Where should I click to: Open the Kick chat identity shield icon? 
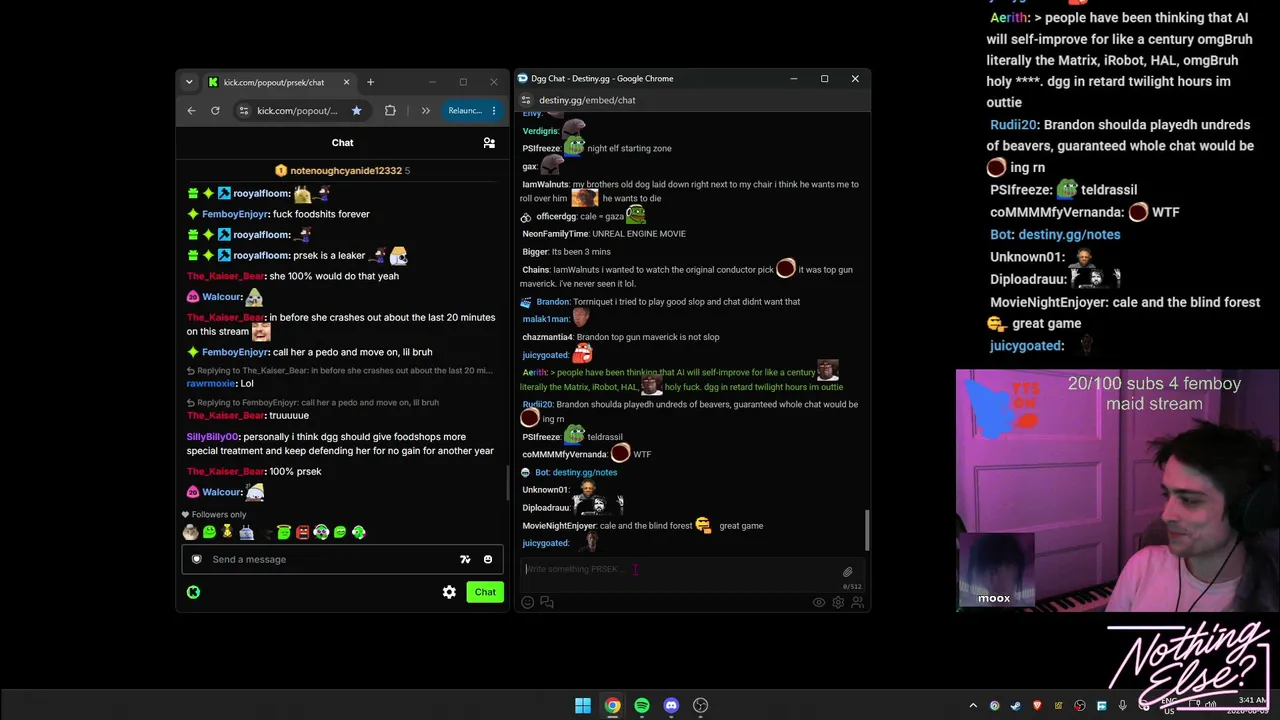197,559
